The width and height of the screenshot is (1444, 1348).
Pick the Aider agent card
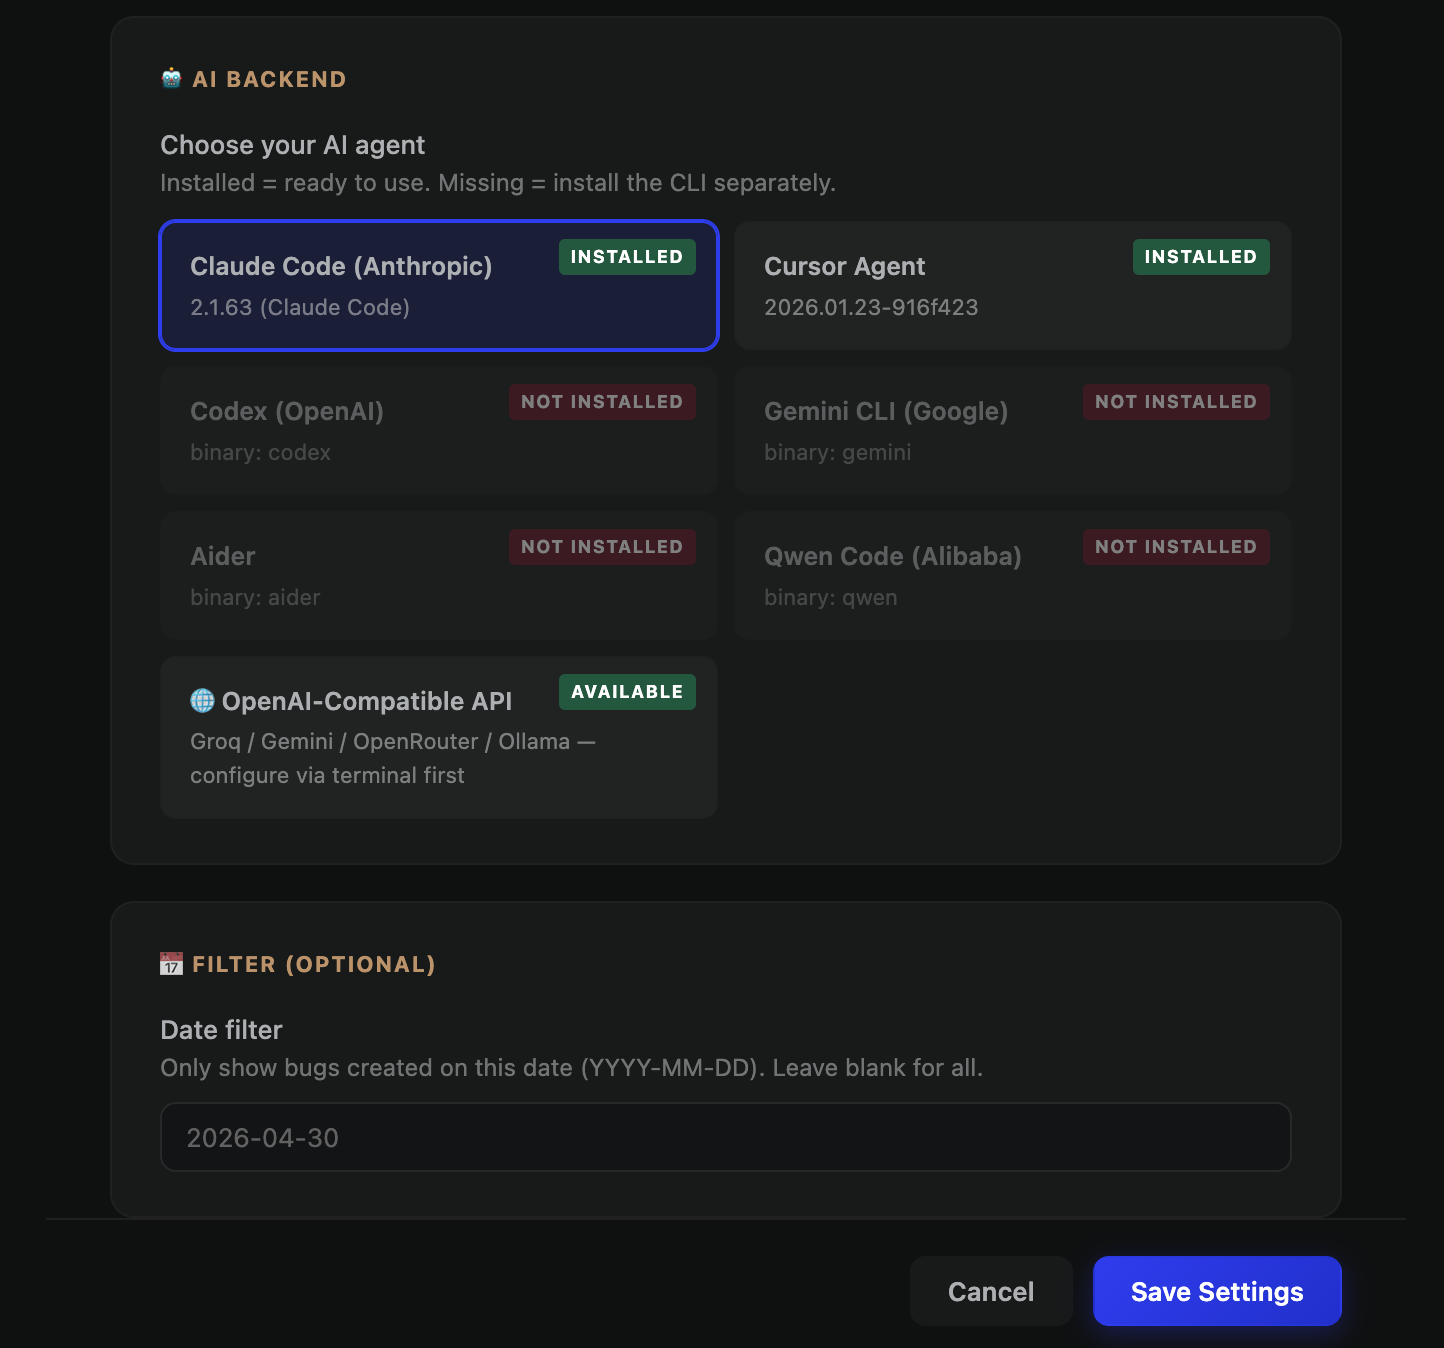click(x=439, y=575)
